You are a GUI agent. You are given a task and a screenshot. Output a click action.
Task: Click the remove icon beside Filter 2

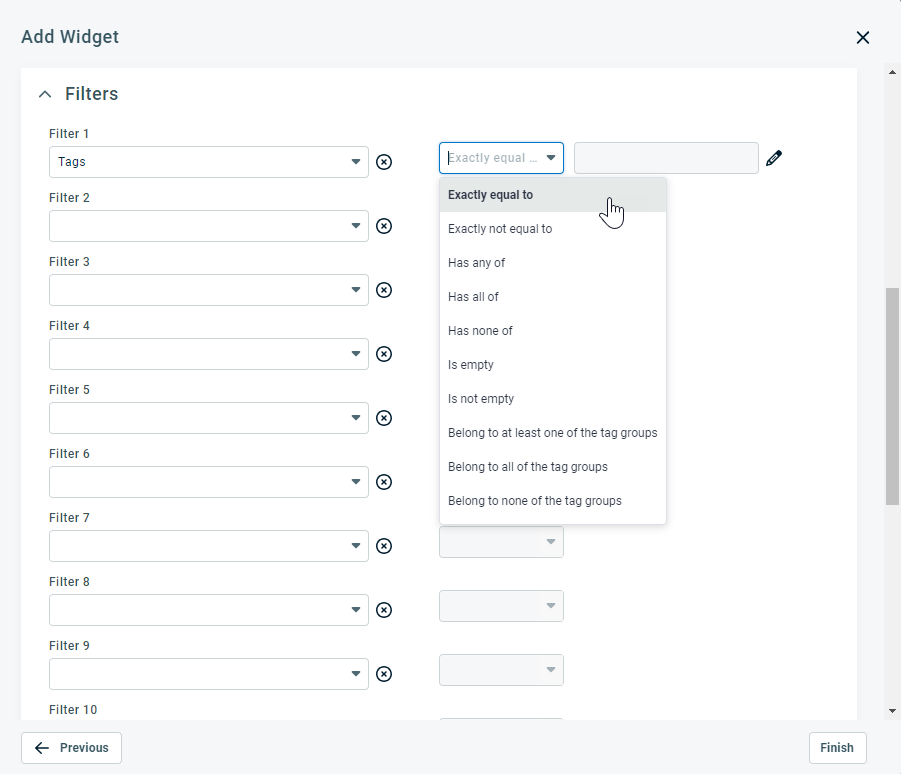point(384,226)
